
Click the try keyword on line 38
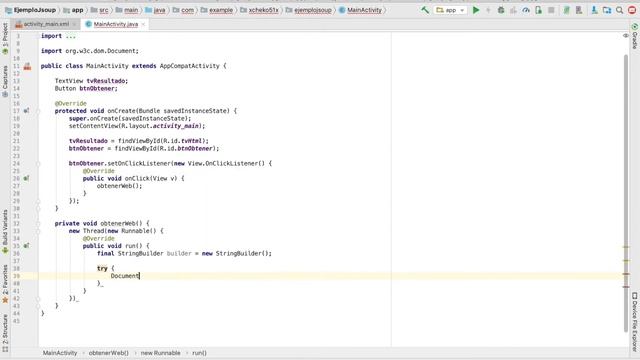point(102,269)
